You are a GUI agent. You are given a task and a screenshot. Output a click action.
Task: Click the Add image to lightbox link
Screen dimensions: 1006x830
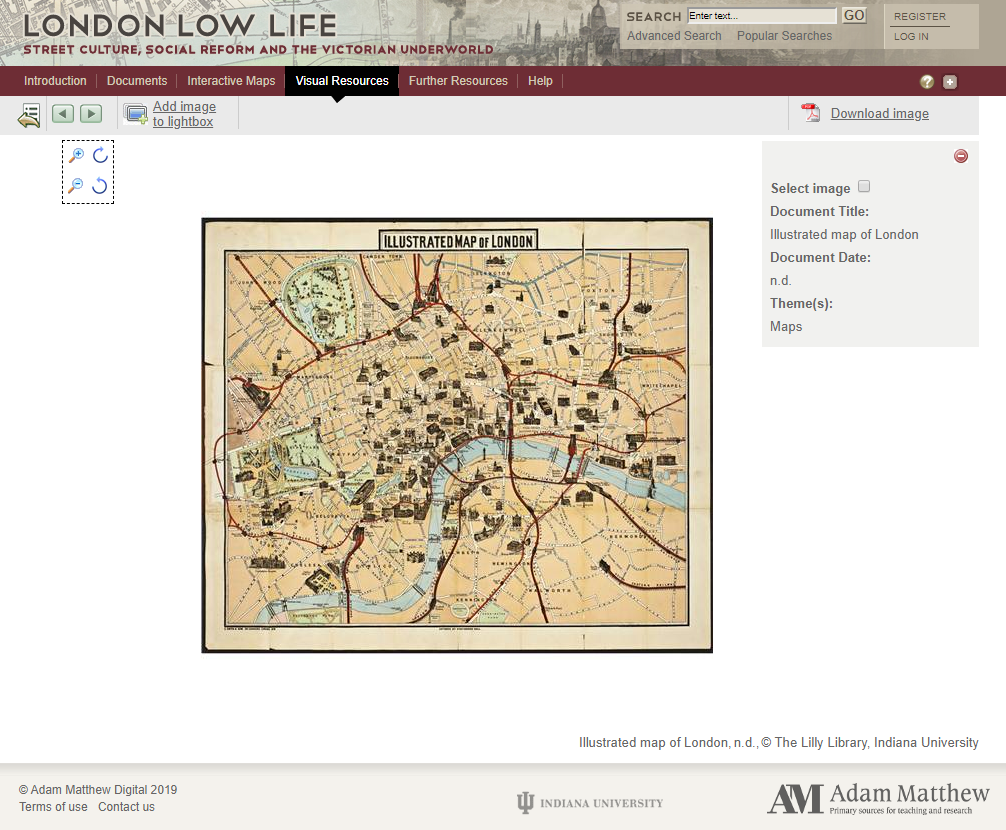coord(184,114)
